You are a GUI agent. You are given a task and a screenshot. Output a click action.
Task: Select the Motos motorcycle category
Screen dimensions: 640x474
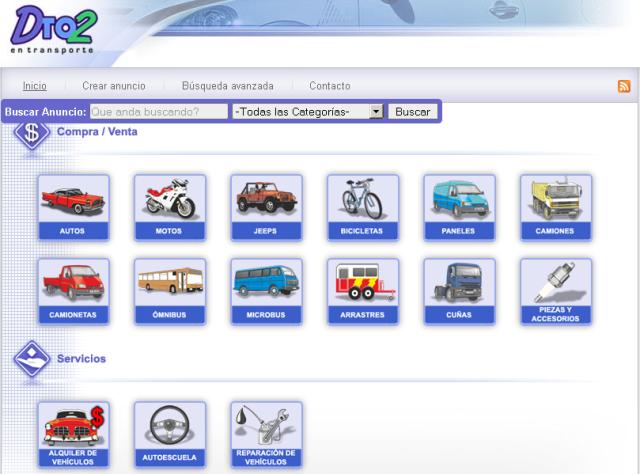pyautogui.click(x=169, y=207)
